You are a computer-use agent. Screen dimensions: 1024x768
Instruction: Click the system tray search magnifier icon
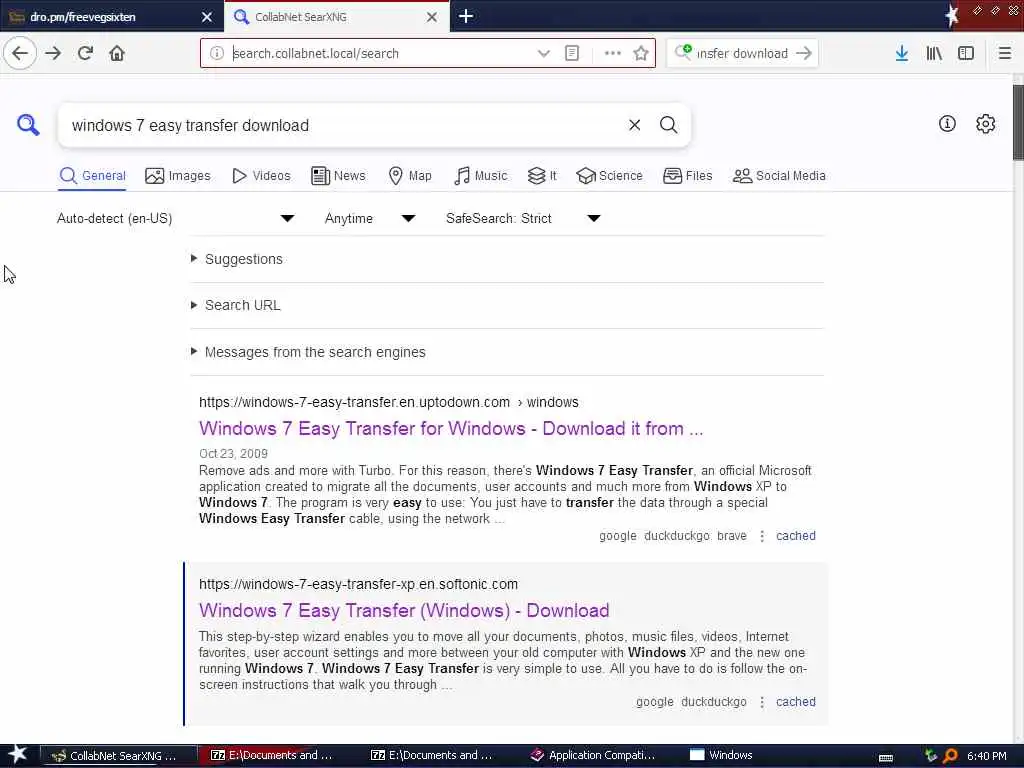click(950, 756)
